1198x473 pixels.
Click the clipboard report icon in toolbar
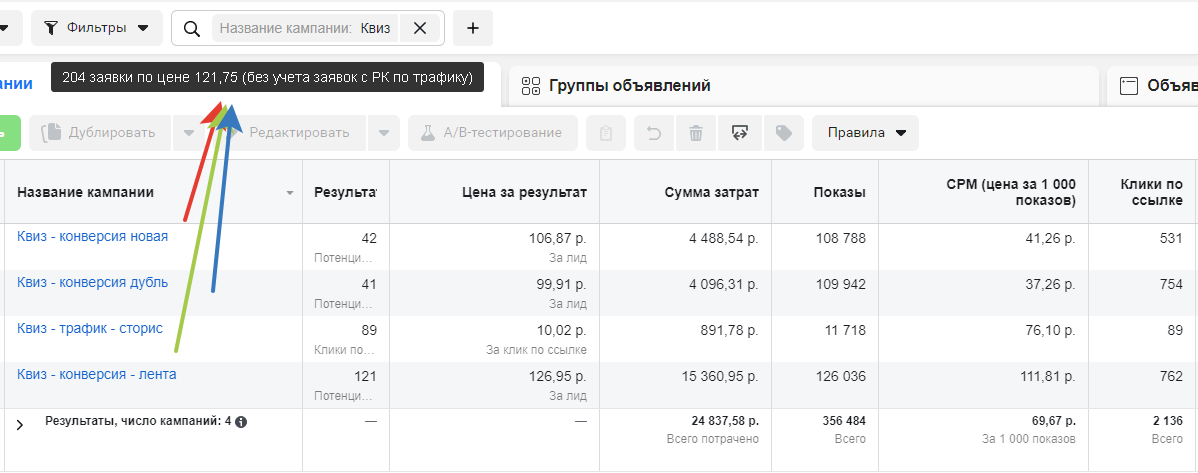coord(606,133)
